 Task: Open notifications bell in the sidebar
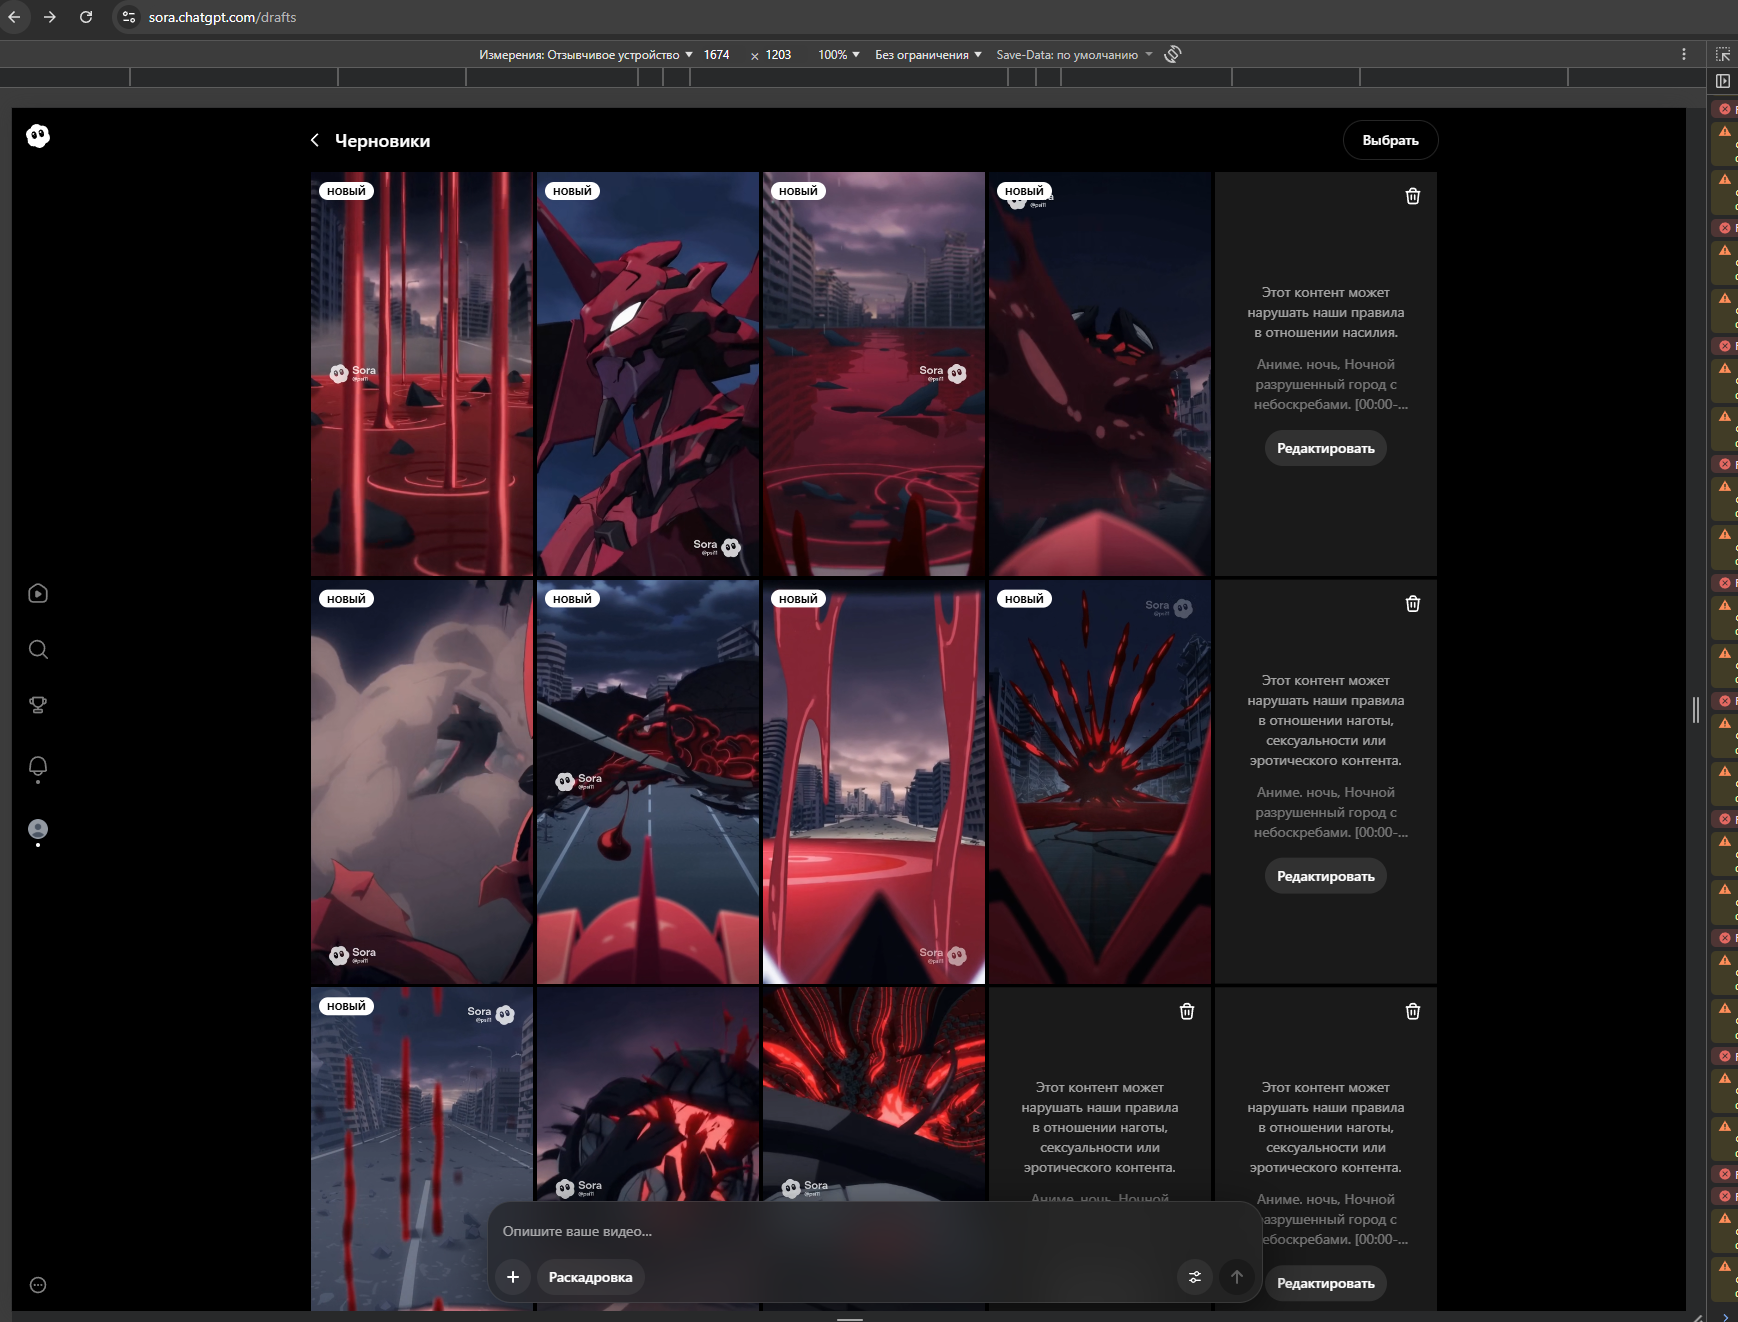pyautogui.click(x=38, y=766)
